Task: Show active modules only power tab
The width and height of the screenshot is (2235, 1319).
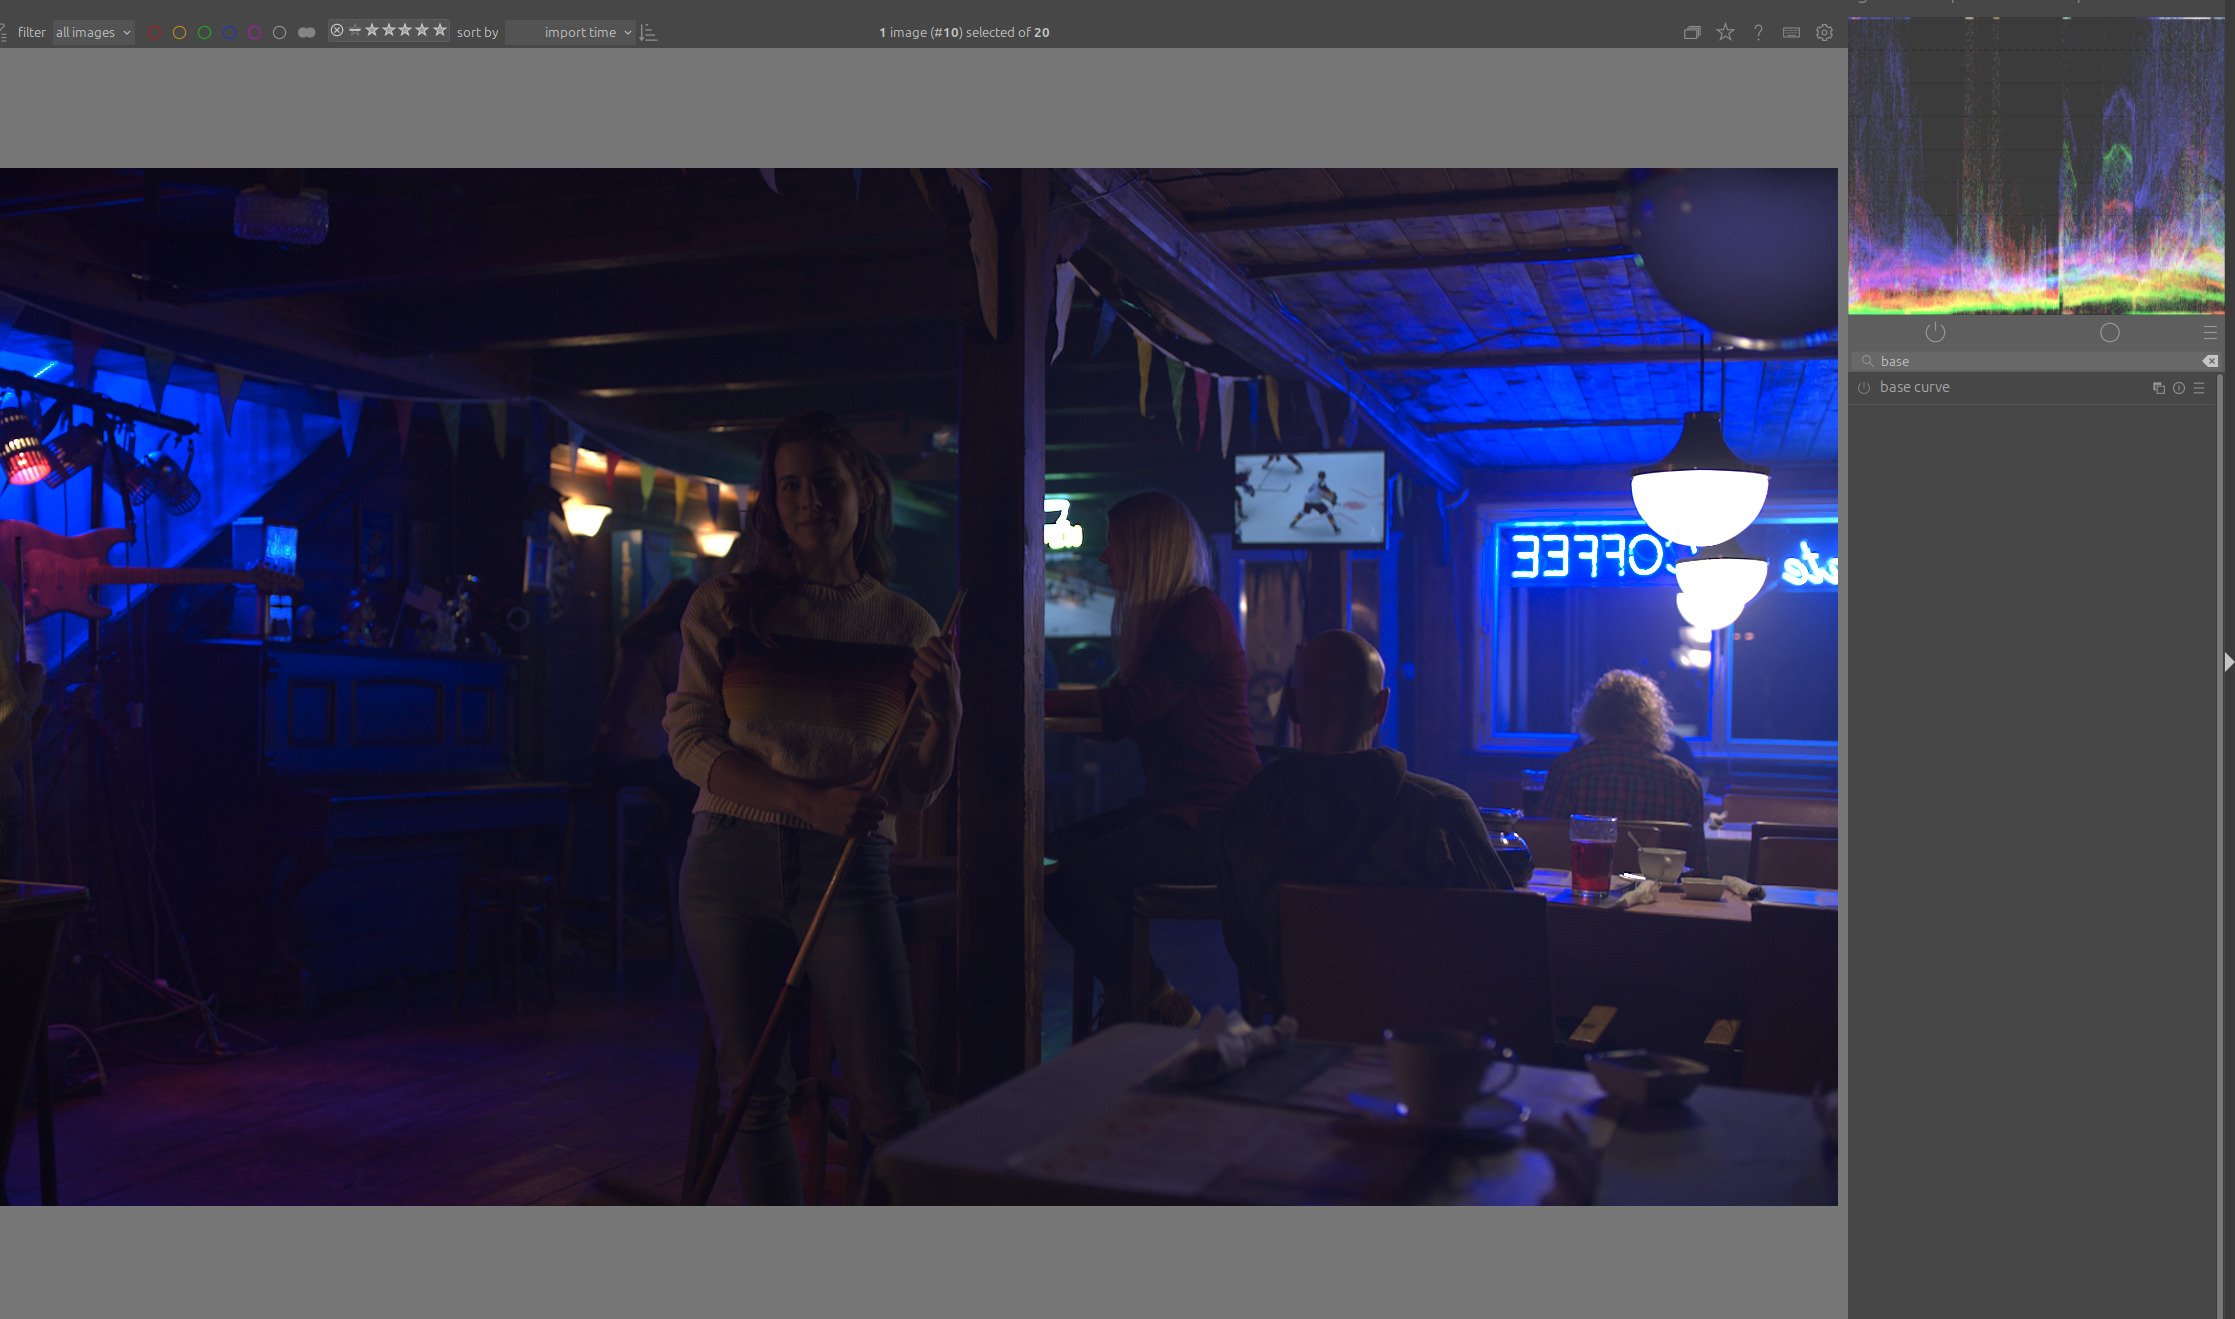Action: [1935, 332]
